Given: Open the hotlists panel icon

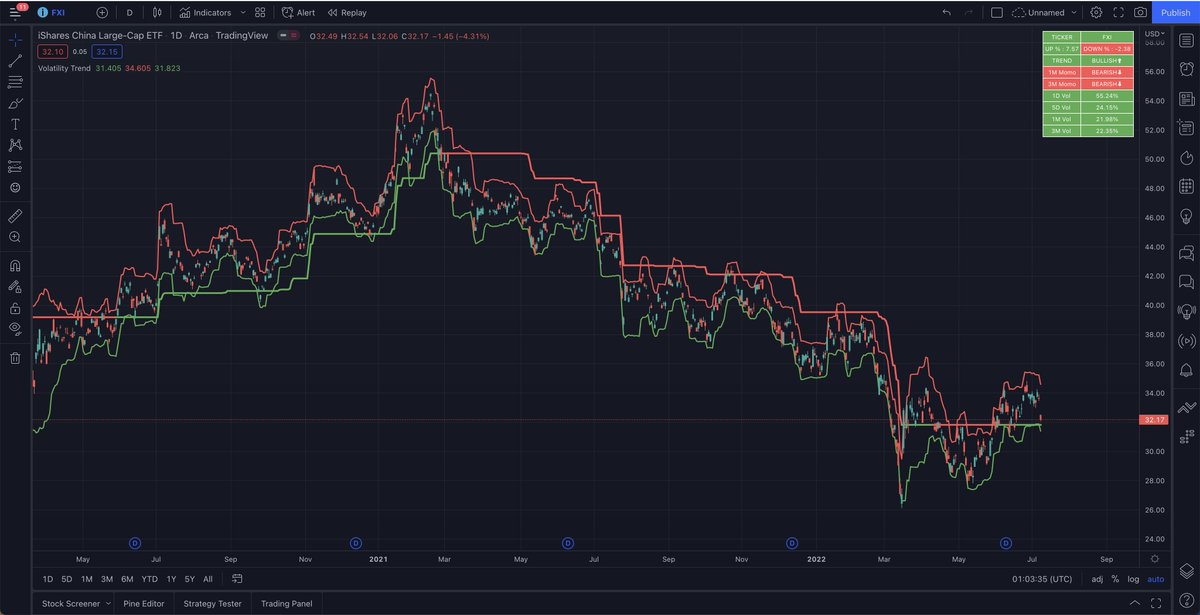Looking at the screenshot, I should pos(1186,158).
